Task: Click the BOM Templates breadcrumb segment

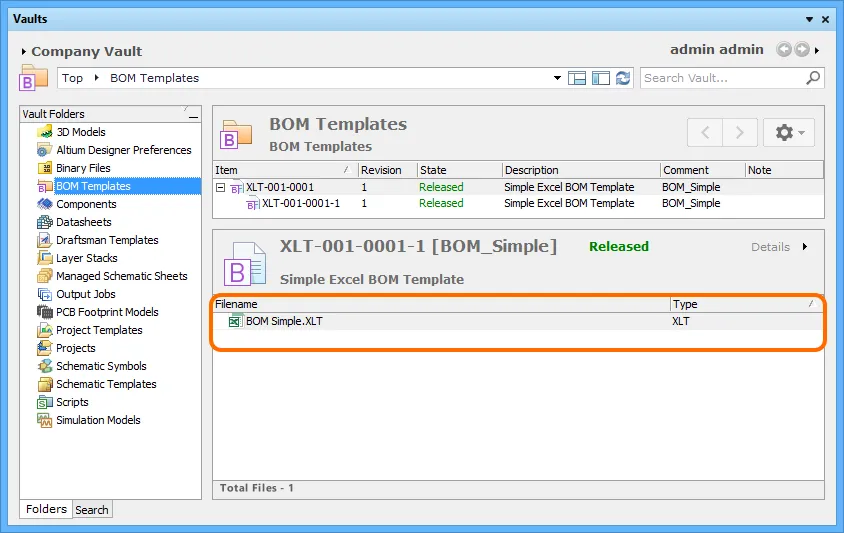Action: [x=154, y=78]
